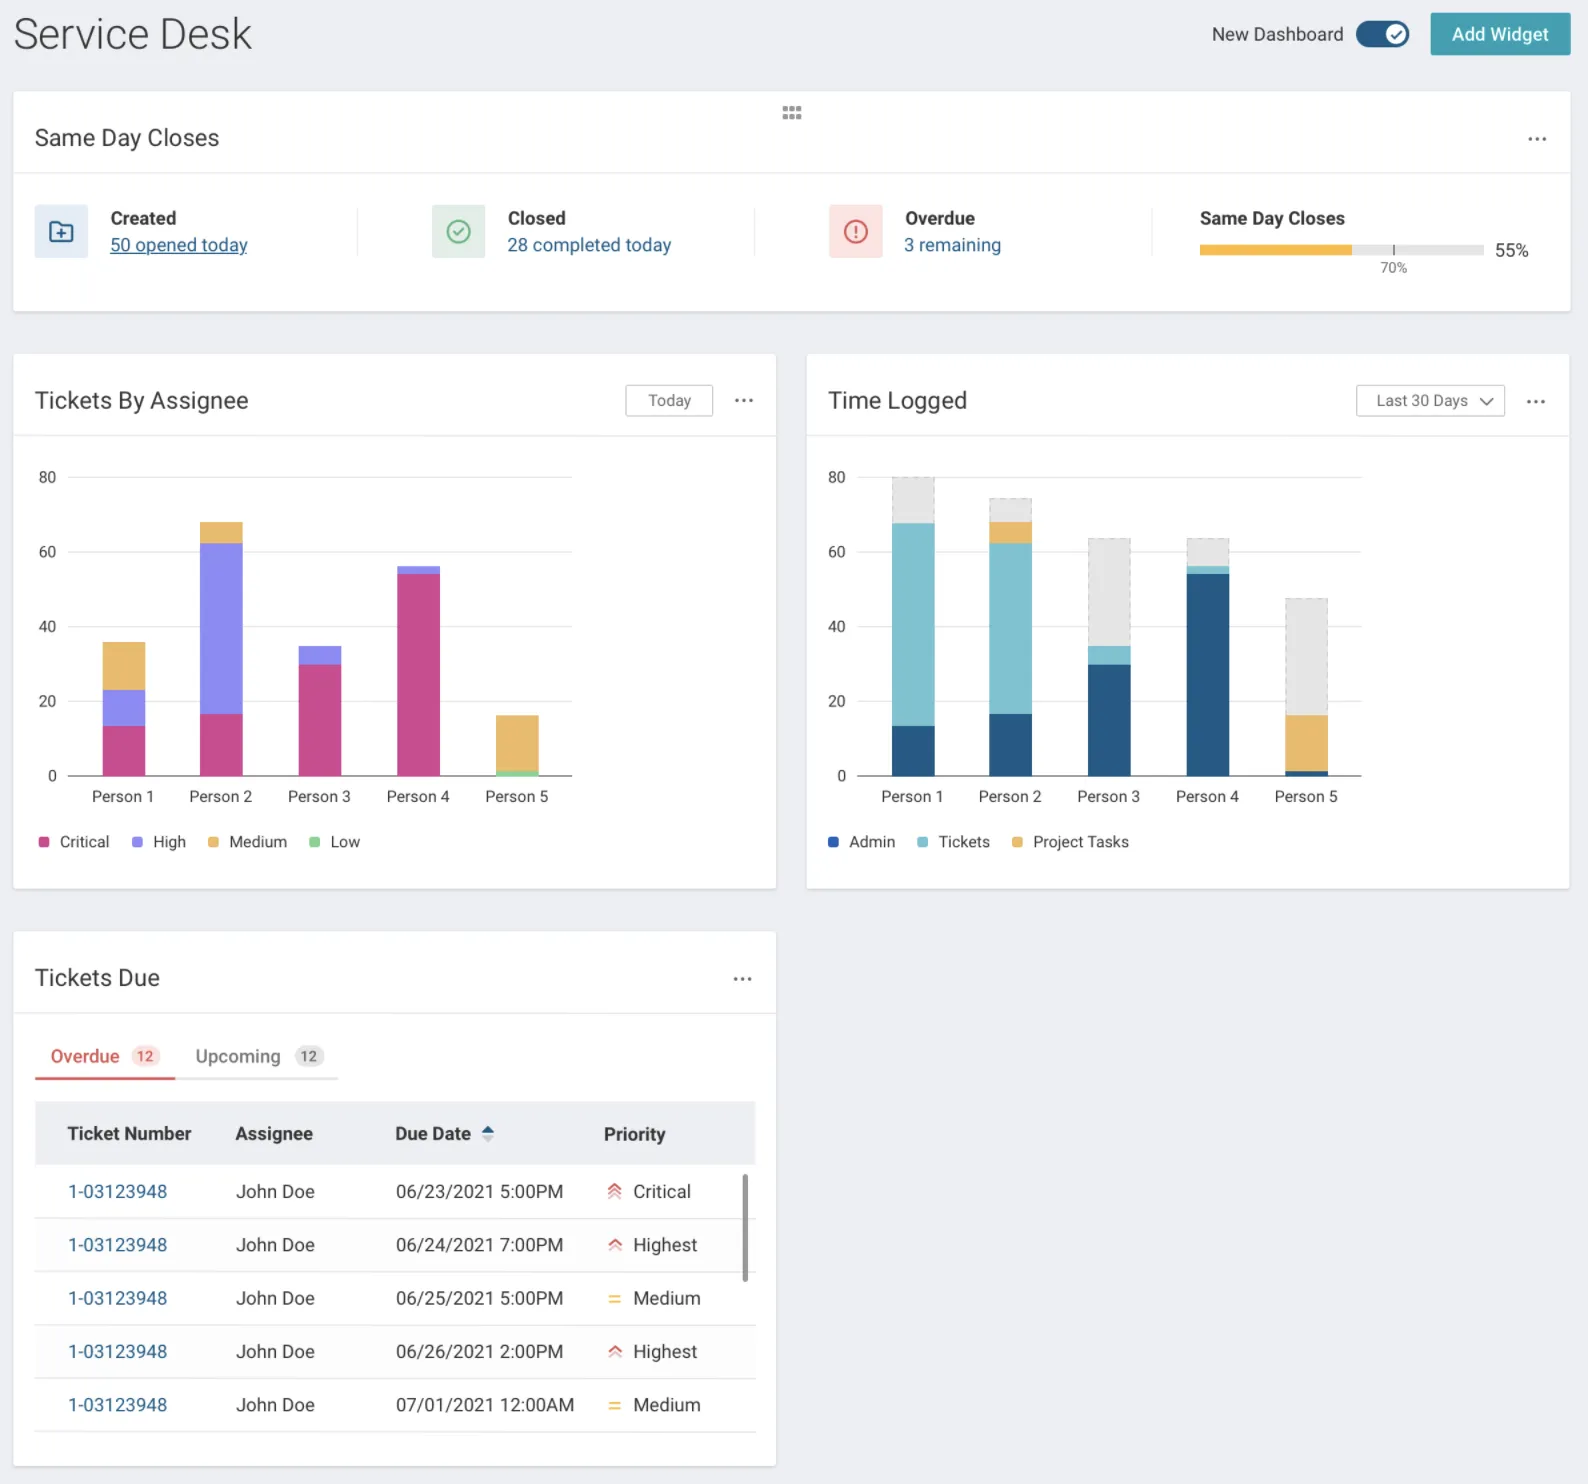Click the Closed green checkmark icon
Image resolution: width=1588 pixels, height=1484 pixels.
point(458,232)
